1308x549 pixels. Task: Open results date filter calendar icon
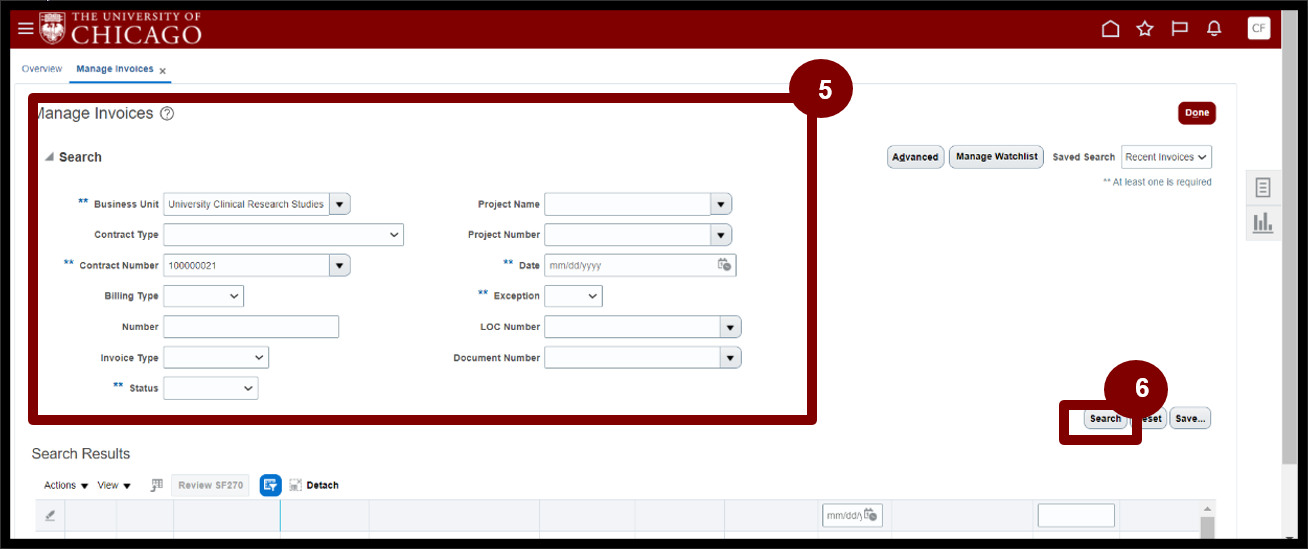click(871, 515)
